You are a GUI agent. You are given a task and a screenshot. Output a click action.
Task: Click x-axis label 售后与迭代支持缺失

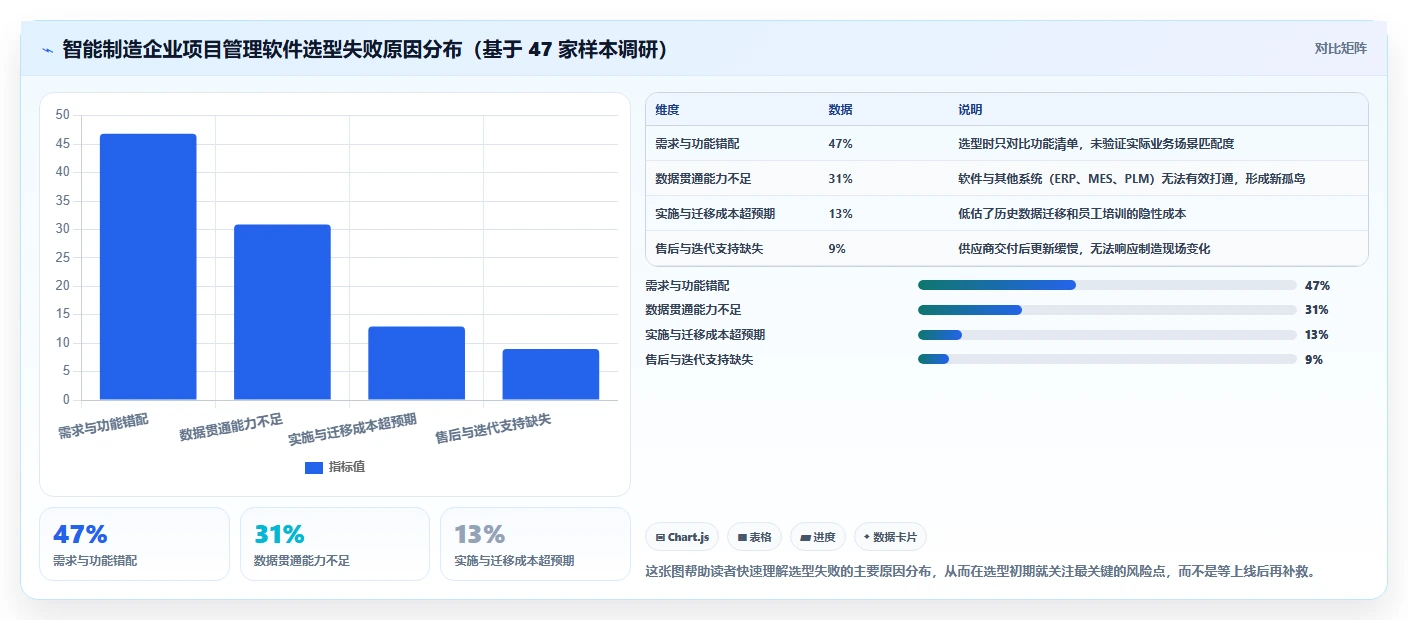(x=493, y=430)
